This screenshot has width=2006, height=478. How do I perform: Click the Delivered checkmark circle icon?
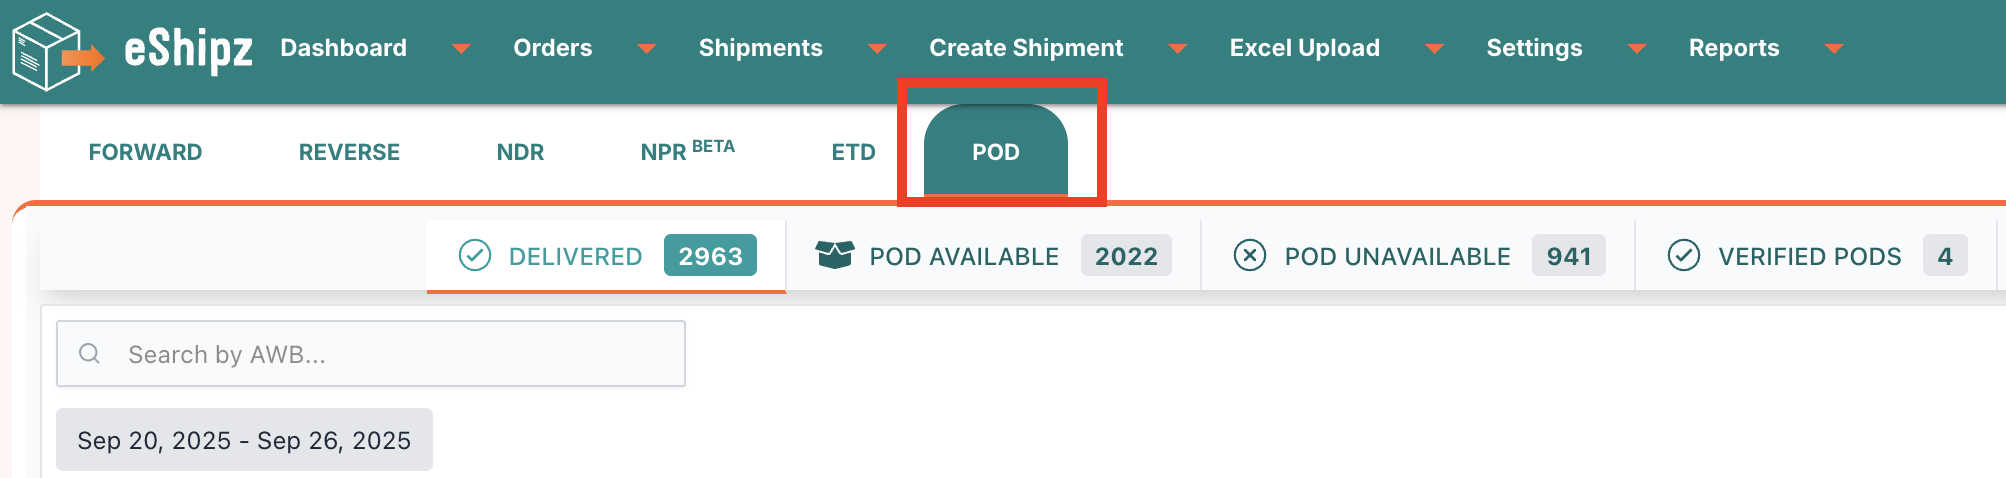[x=475, y=256]
